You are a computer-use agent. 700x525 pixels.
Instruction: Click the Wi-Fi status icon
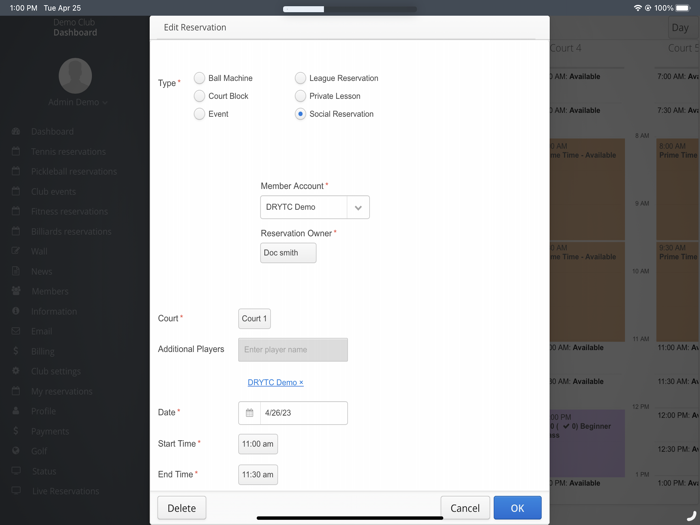638,8
